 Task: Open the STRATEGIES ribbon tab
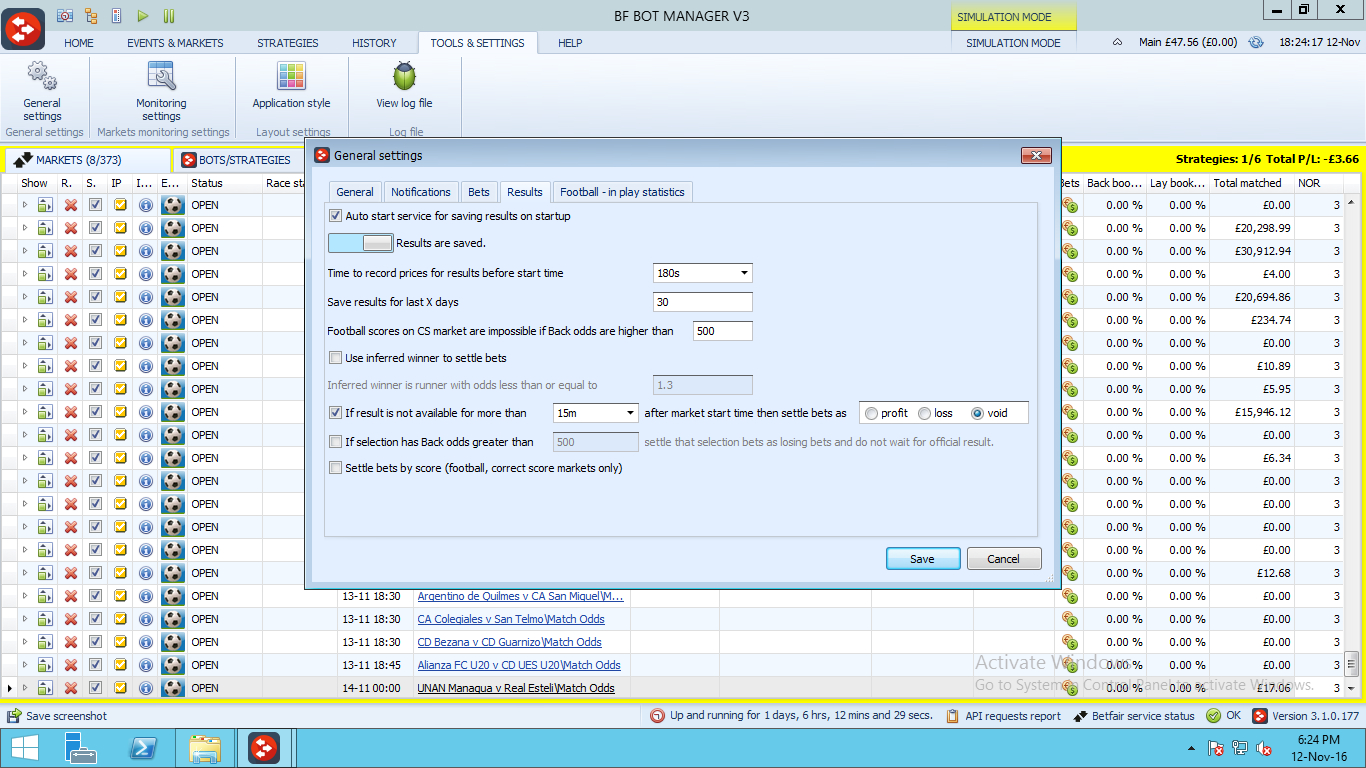tap(288, 43)
